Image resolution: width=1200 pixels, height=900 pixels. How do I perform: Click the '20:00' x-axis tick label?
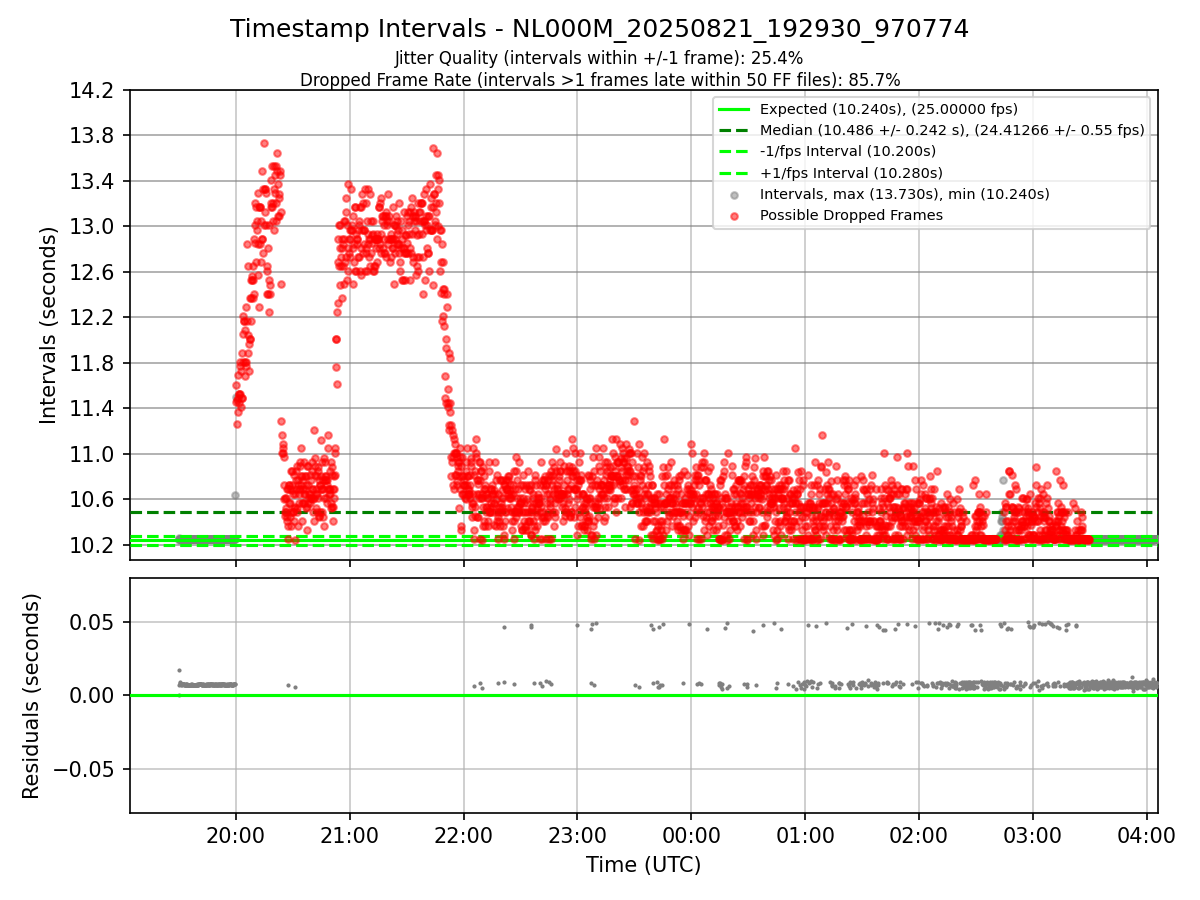235,834
